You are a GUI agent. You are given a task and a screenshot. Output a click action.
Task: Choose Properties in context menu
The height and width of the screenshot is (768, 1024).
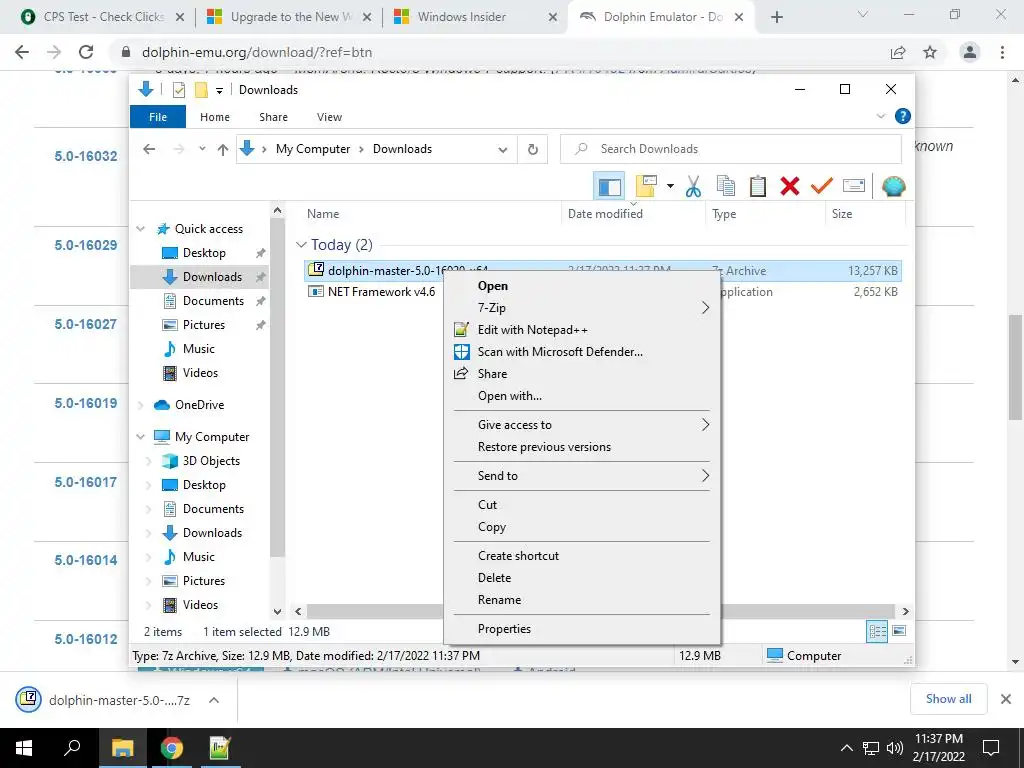(581, 629)
